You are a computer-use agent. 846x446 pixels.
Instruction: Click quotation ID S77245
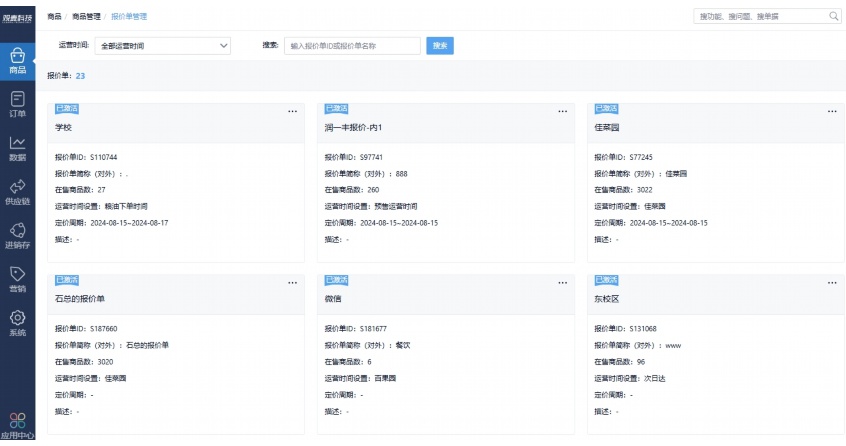point(641,157)
